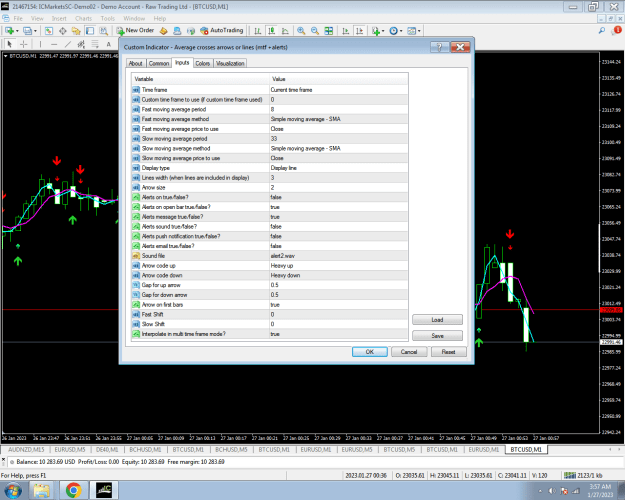The height and width of the screenshot is (500, 625).
Task: Select the Cursor arrow tool
Action: [10, 44]
